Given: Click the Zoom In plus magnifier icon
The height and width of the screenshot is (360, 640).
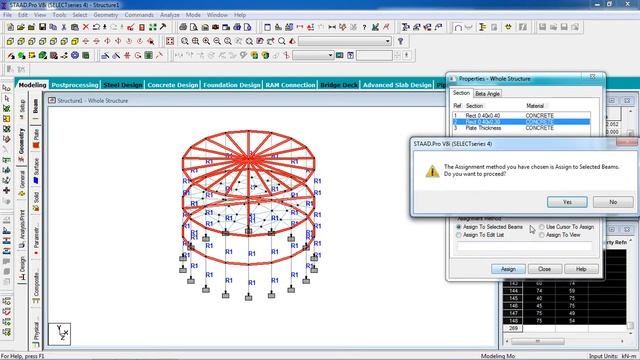Looking at the screenshot, I should [x=207, y=41].
